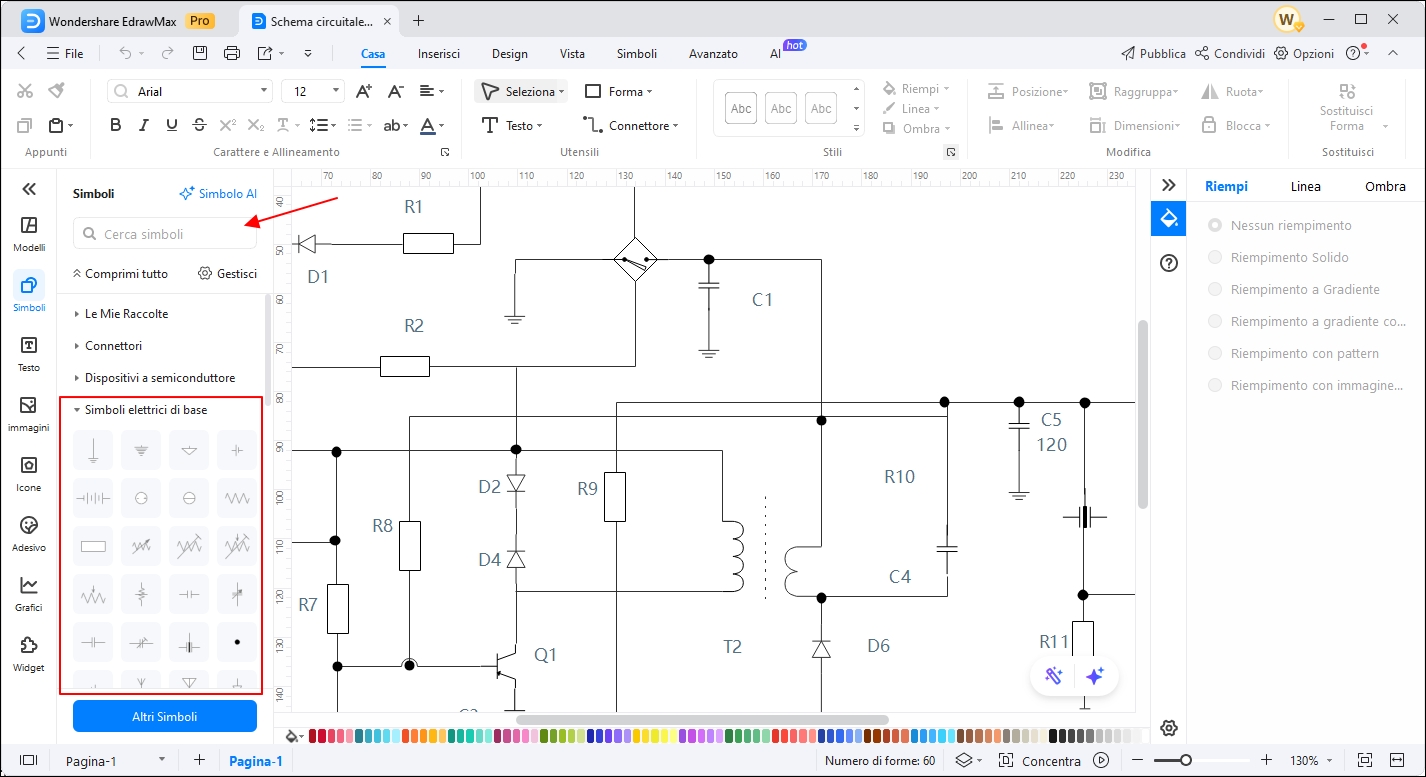1426x777 pixels.
Task: Click Comprimi tutto in symbols panel
Action: click(x=120, y=273)
